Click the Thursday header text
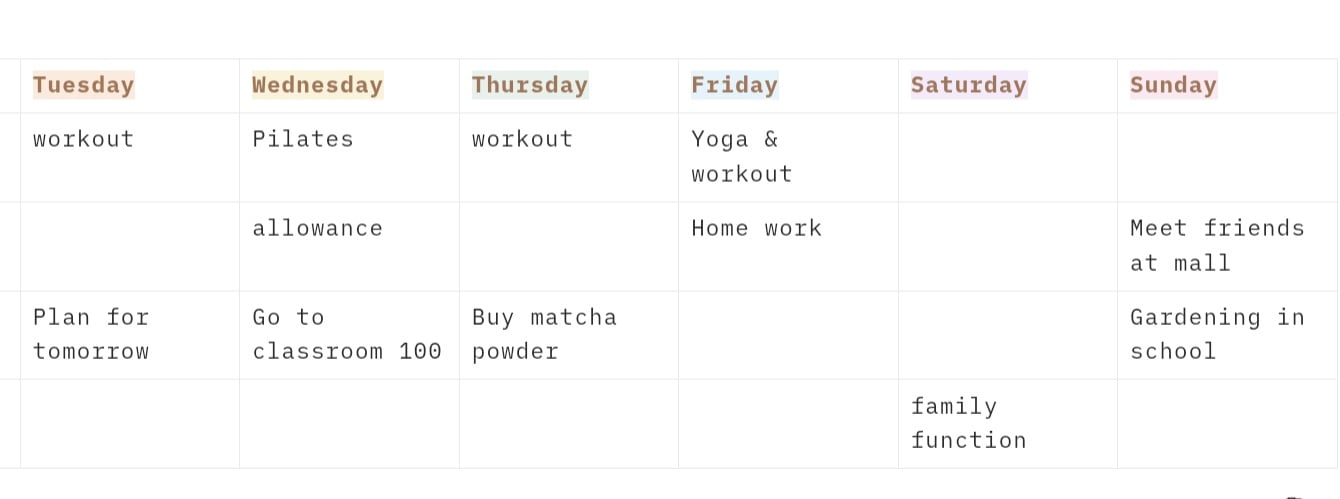Viewport: 1340px width, 499px height. (x=530, y=85)
